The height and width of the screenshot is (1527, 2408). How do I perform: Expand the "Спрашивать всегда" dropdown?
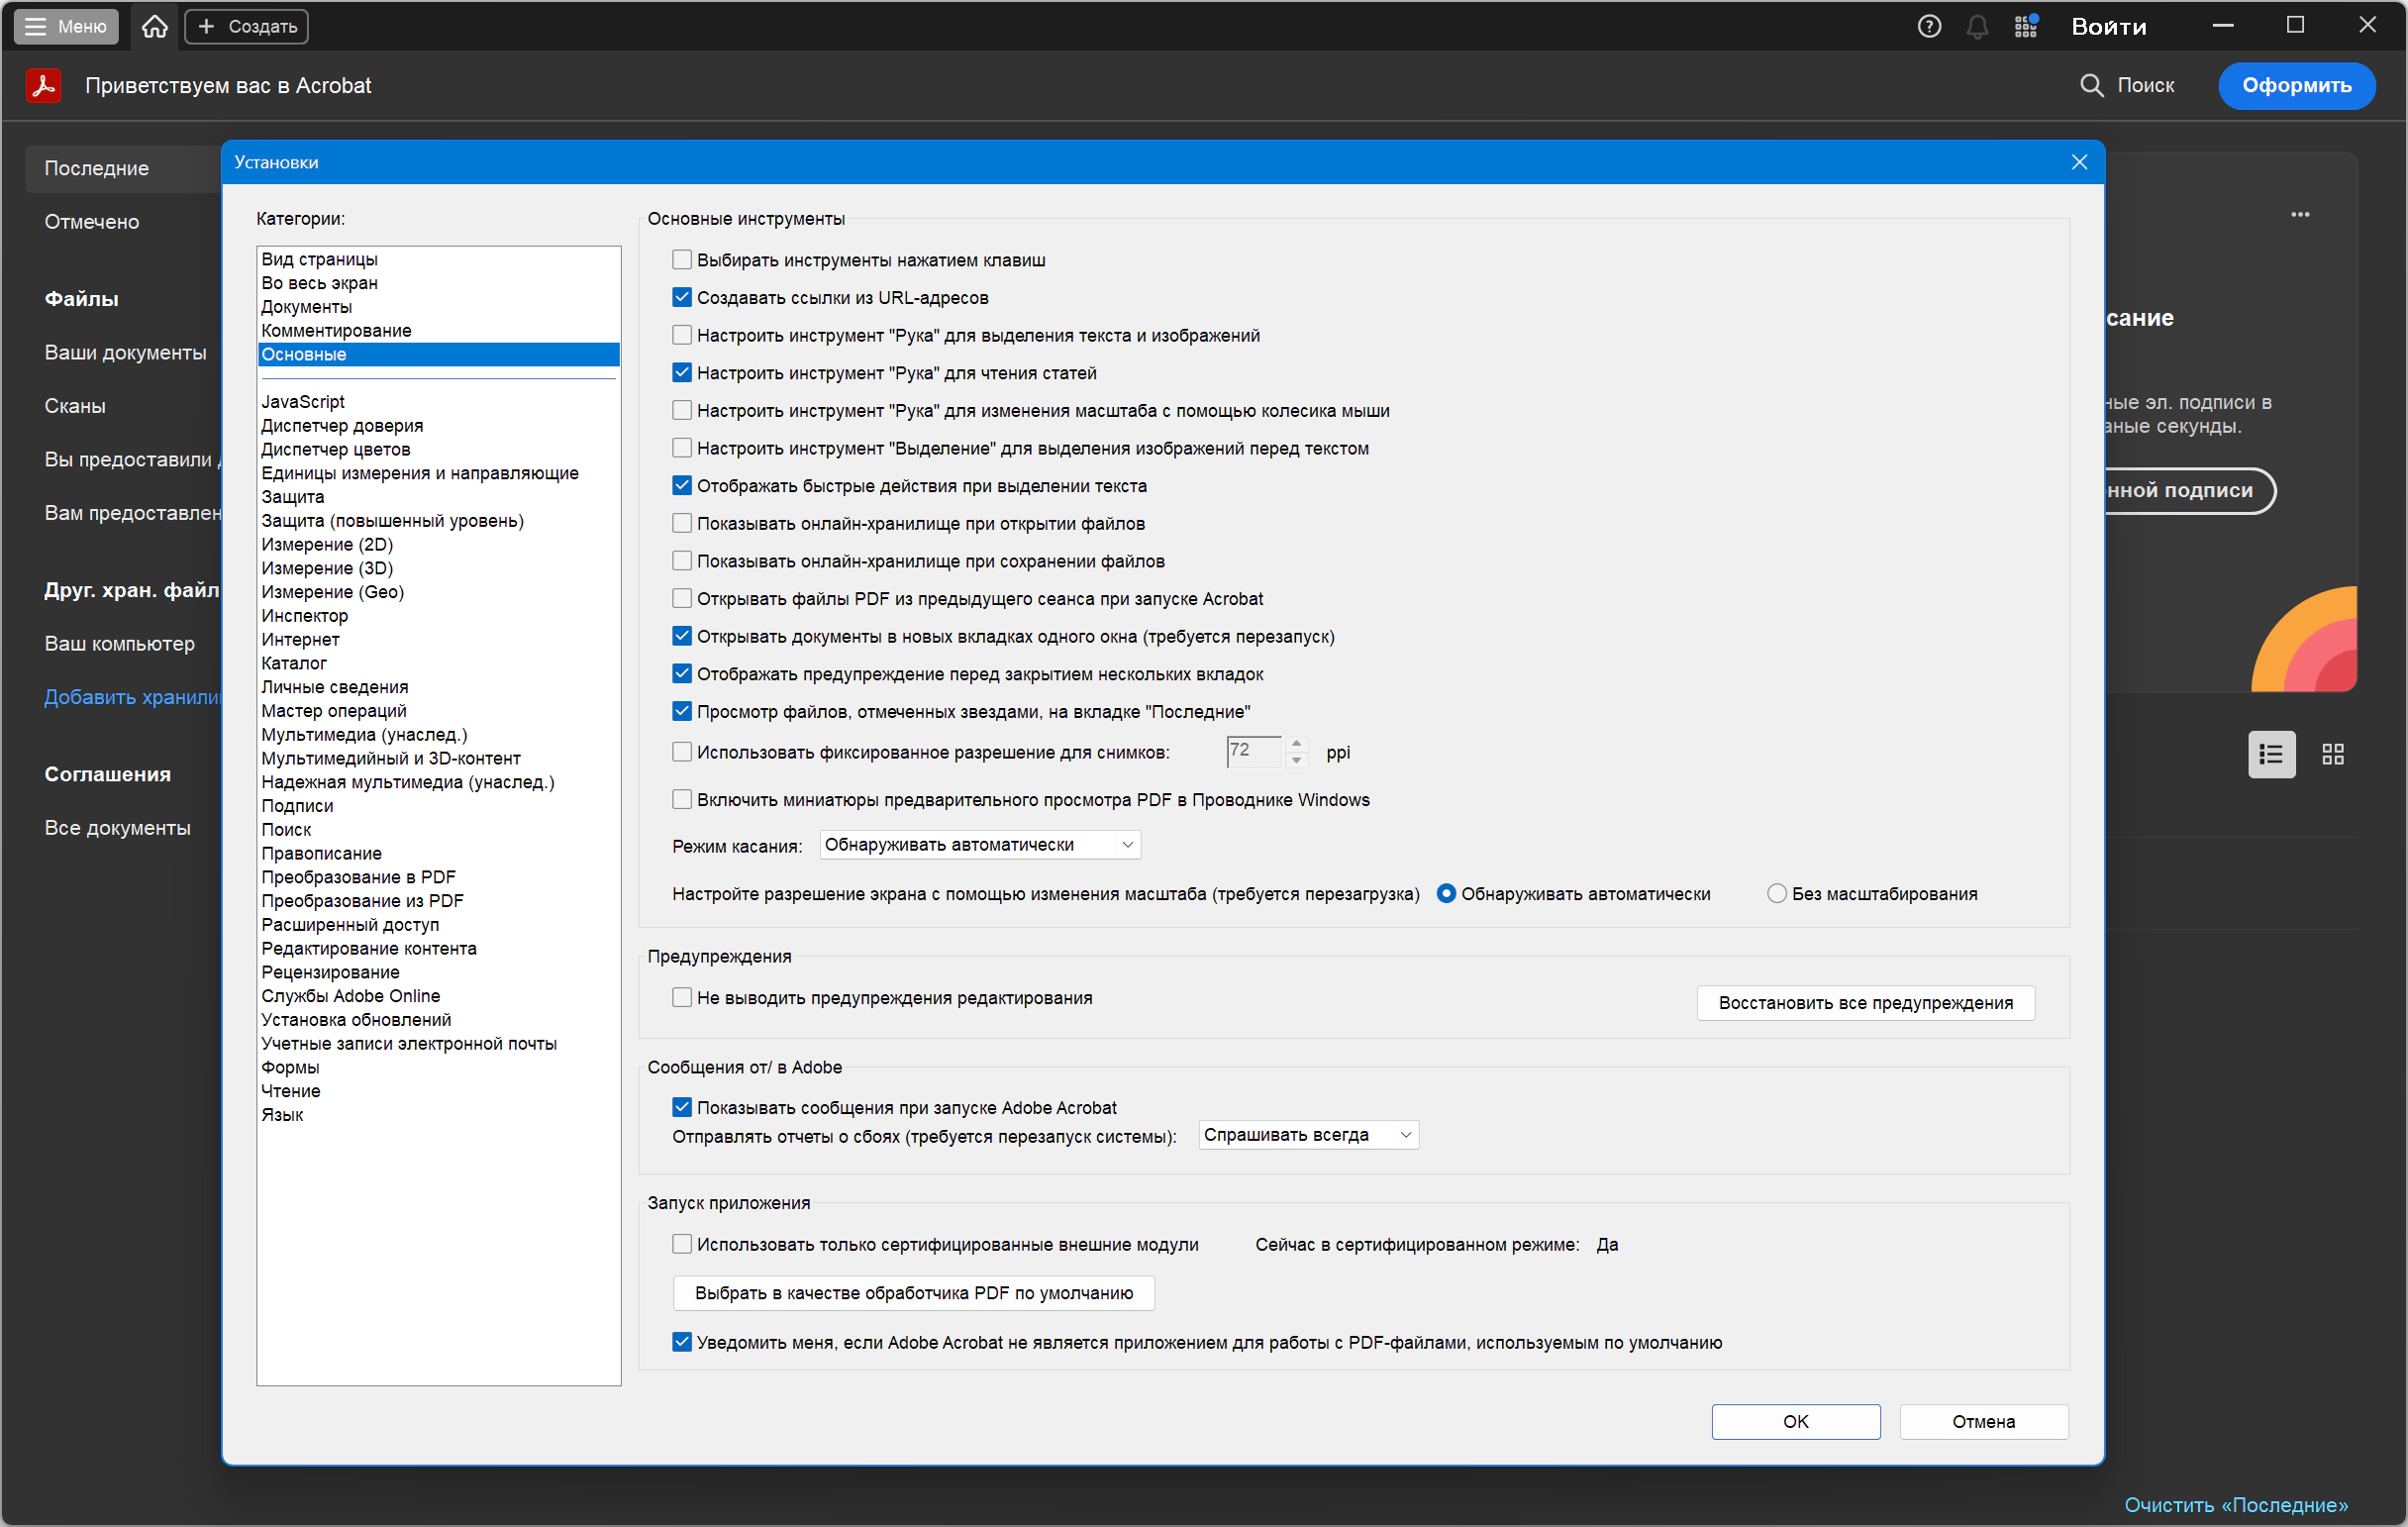tap(1307, 1135)
